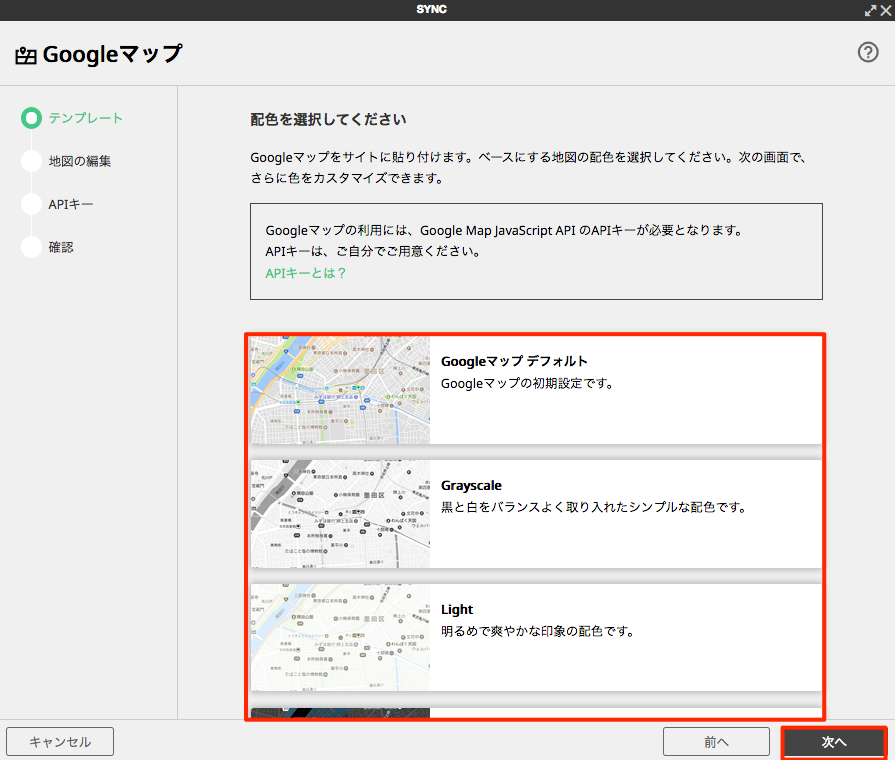Close the SYNC dialog window
This screenshot has height=760, width=895.
(x=886, y=10)
